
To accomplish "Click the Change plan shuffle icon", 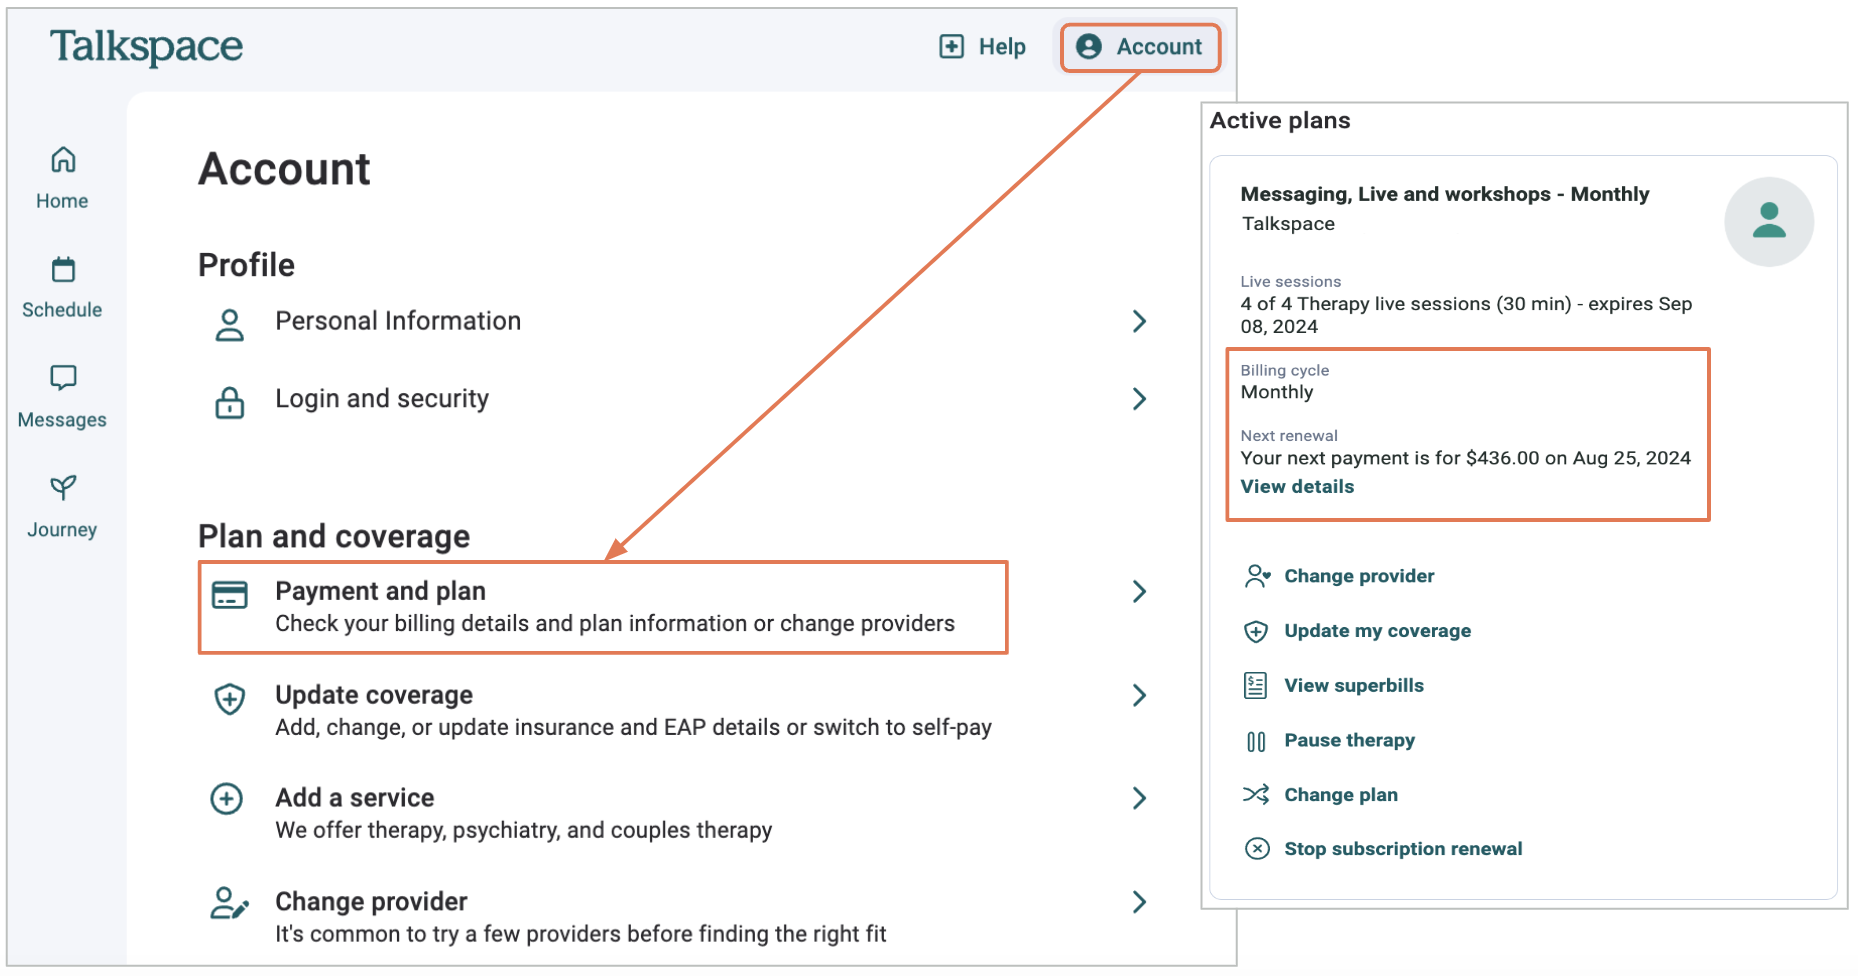I will point(1257,794).
